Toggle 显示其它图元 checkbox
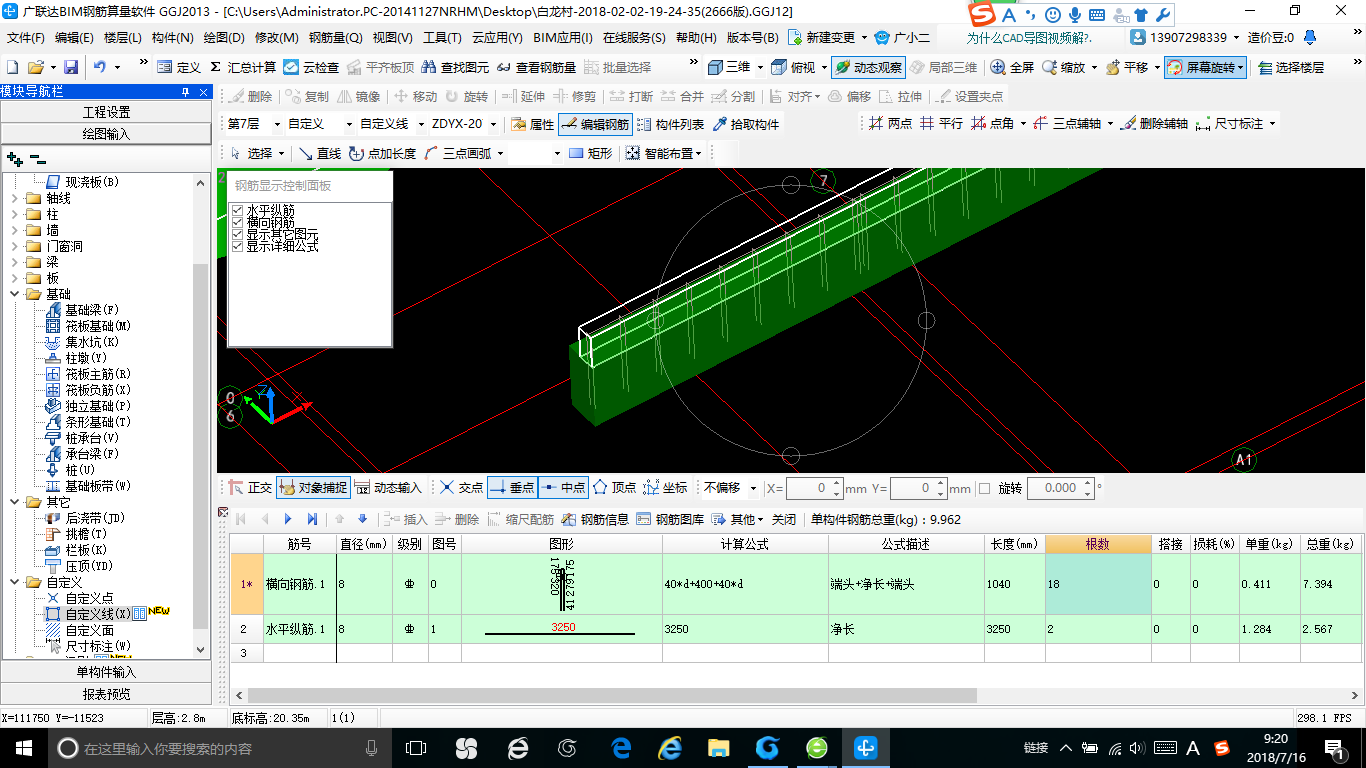This screenshot has width=1366, height=768. 237,234
